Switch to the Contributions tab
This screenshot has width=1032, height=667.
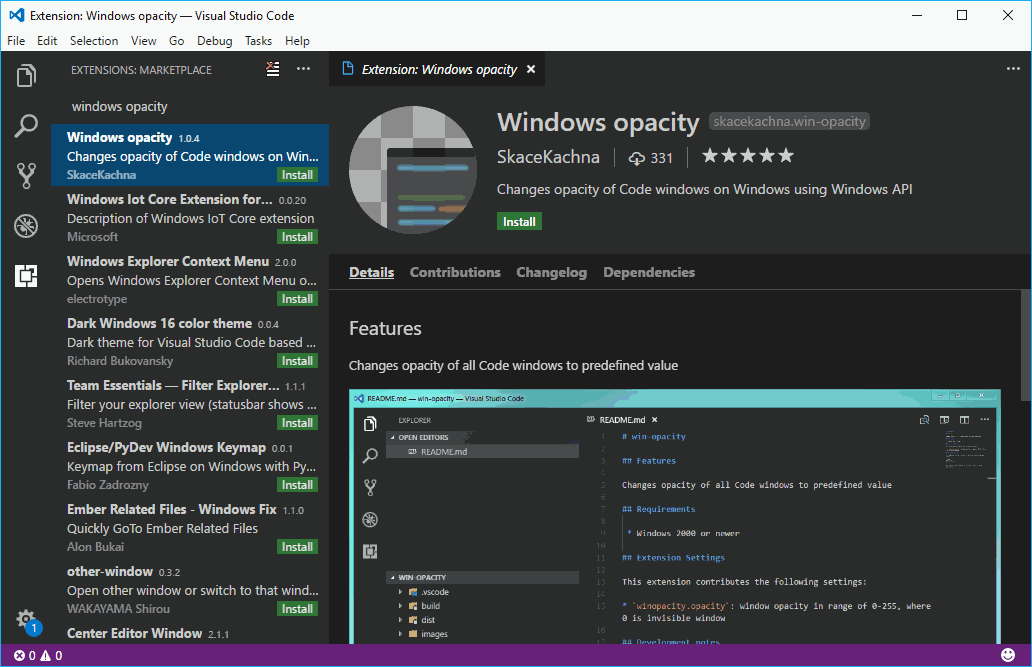pyautogui.click(x=455, y=271)
